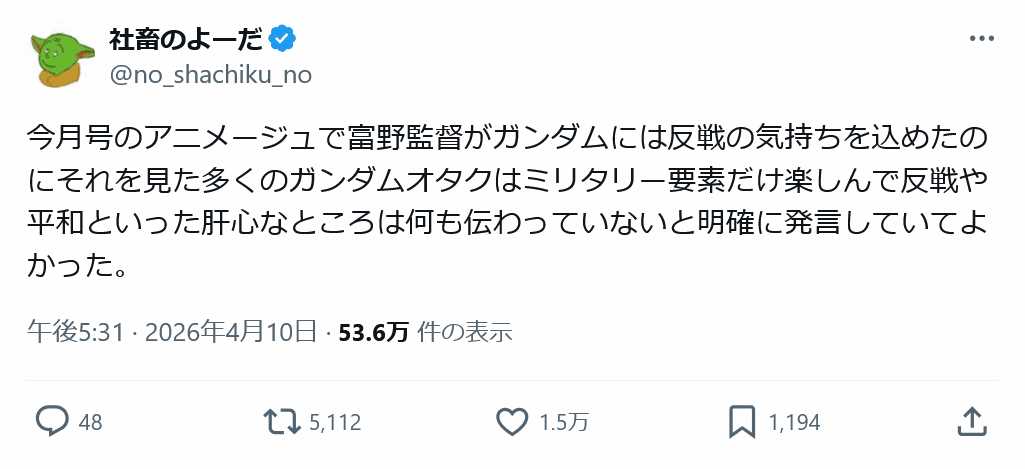
Task: Open the three-dot more options menu
Action: click(983, 39)
